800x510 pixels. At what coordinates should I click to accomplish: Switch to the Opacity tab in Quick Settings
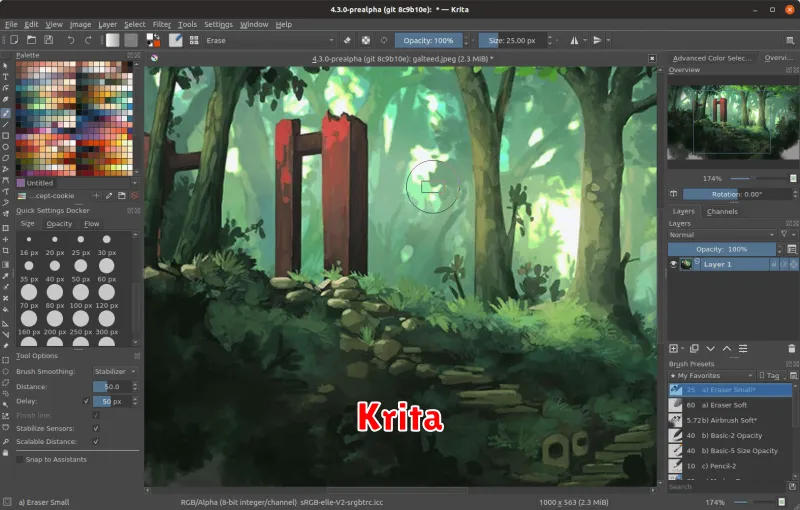[59, 224]
